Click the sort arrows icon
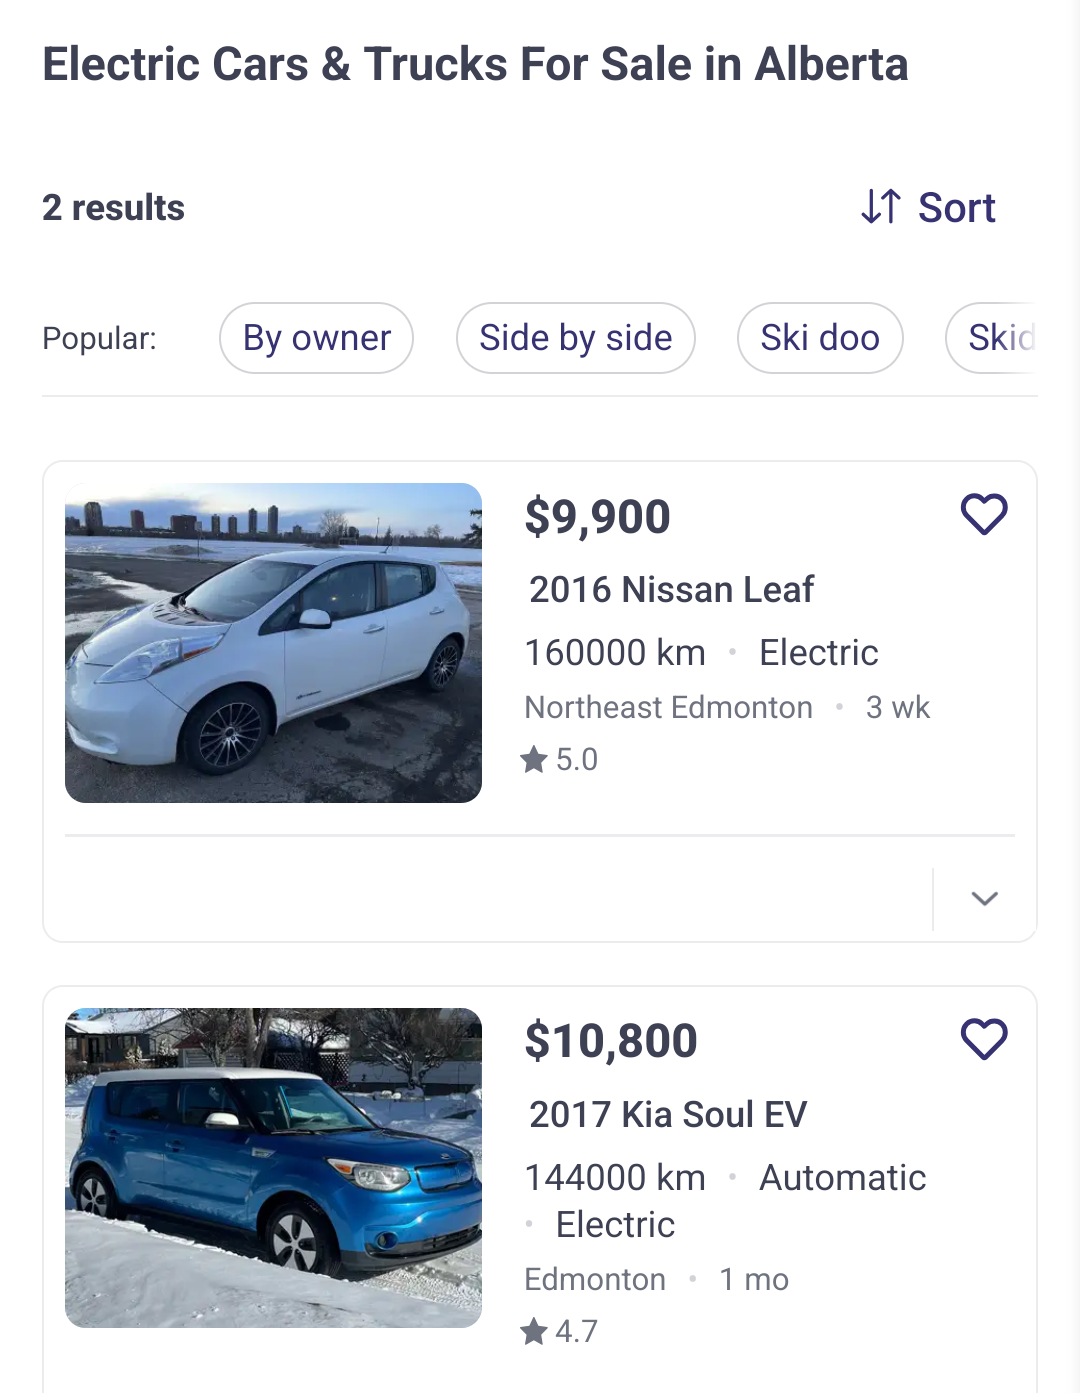This screenshot has width=1080, height=1393. tap(881, 207)
